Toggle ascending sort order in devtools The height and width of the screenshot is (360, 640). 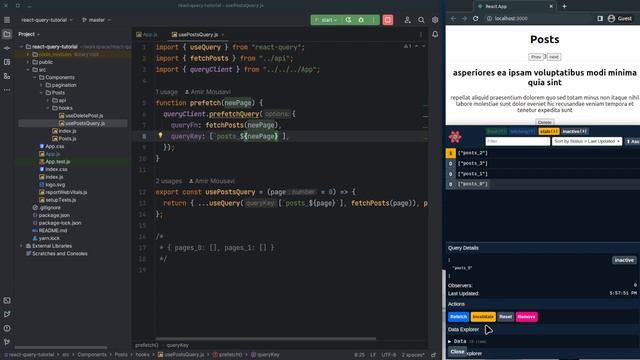[632, 141]
